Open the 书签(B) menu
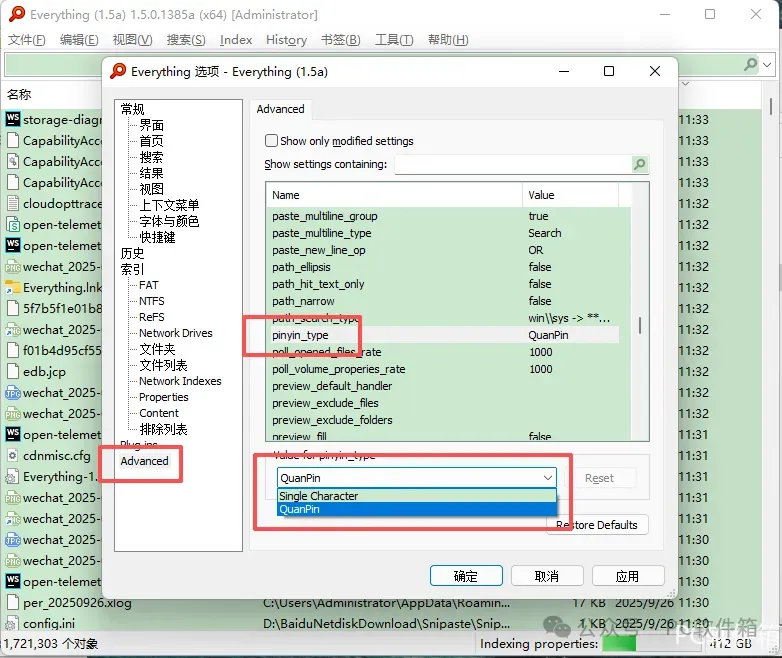This screenshot has height=658, width=782. click(x=341, y=40)
